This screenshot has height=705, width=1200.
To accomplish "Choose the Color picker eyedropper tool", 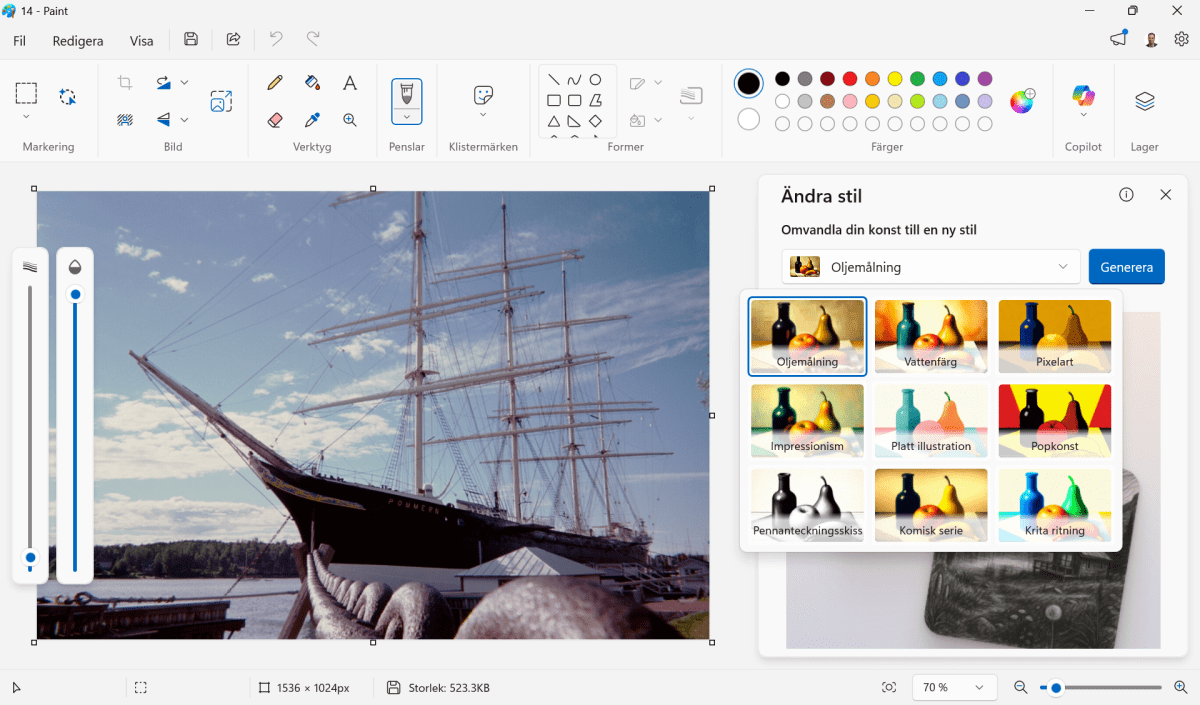I will pos(312,120).
